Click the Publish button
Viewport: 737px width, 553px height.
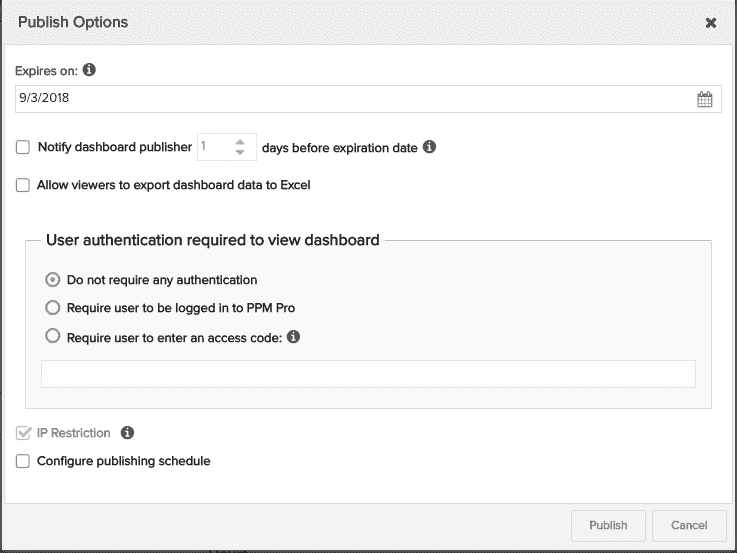pyautogui.click(x=608, y=525)
